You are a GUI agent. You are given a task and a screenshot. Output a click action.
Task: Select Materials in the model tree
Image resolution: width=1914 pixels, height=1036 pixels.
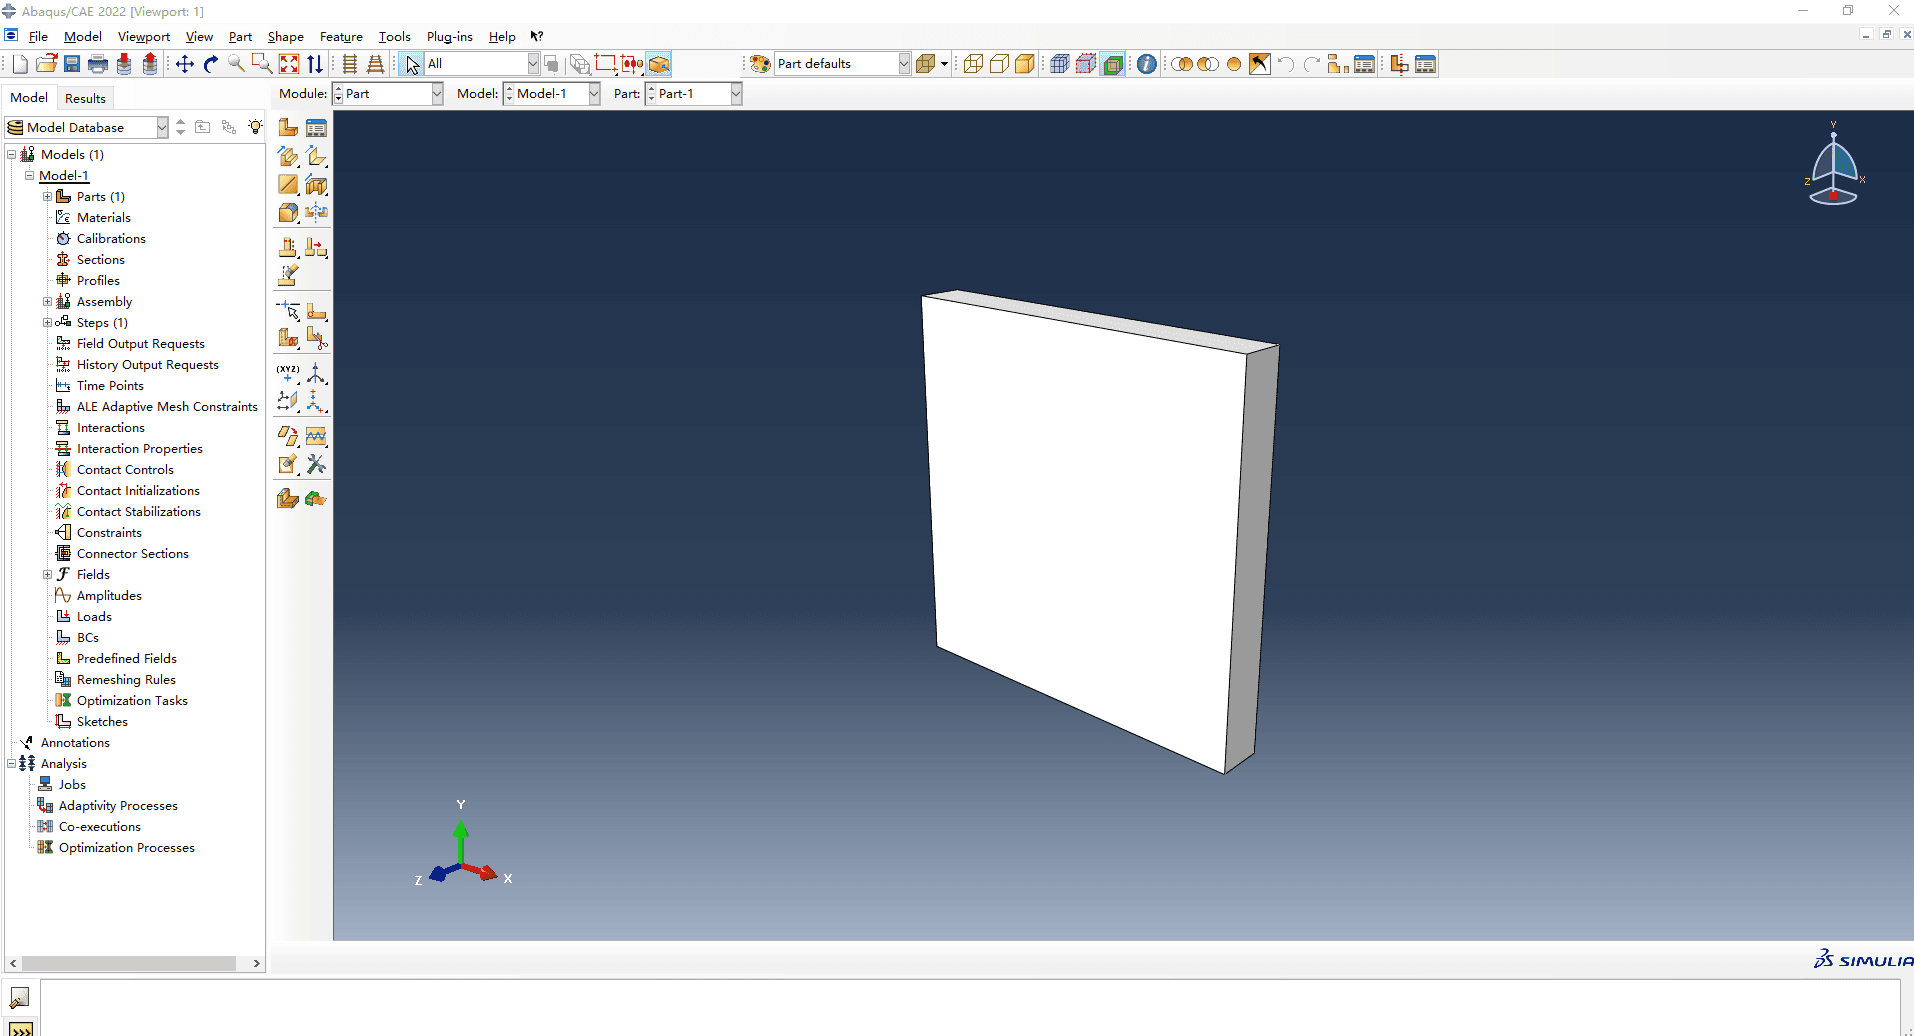point(104,217)
